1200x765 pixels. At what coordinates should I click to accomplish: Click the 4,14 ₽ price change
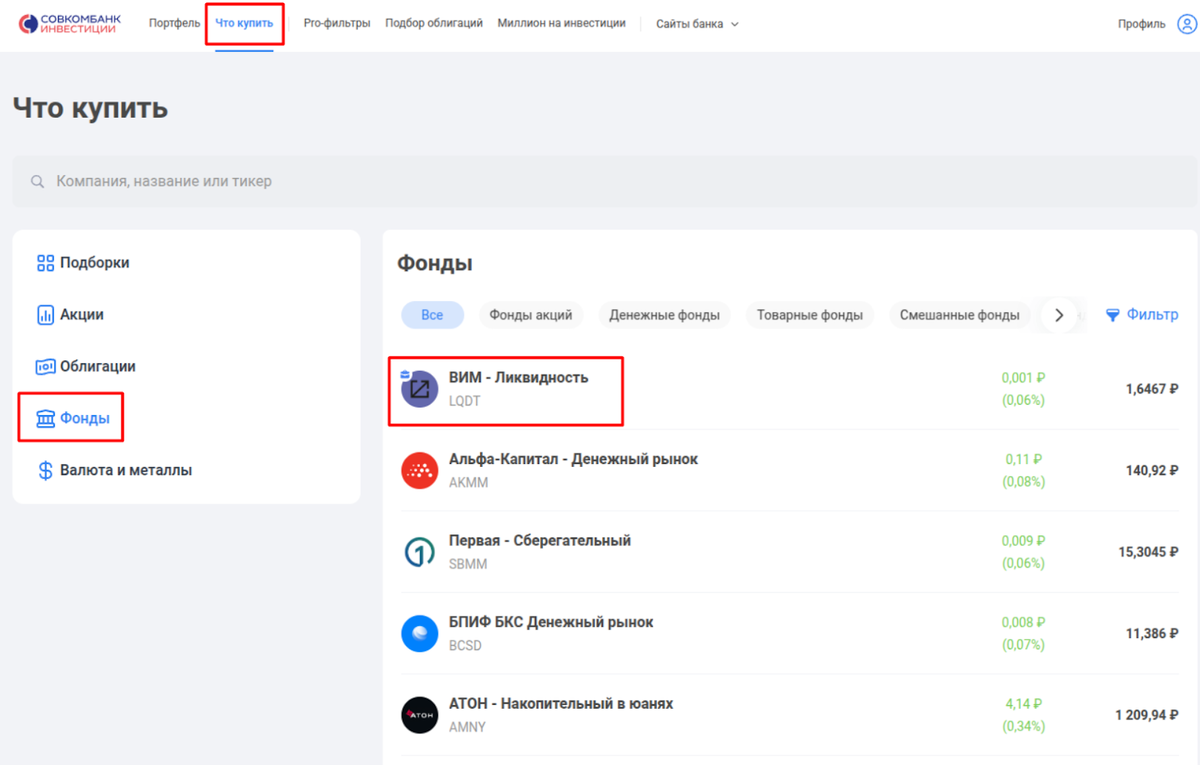click(1024, 704)
